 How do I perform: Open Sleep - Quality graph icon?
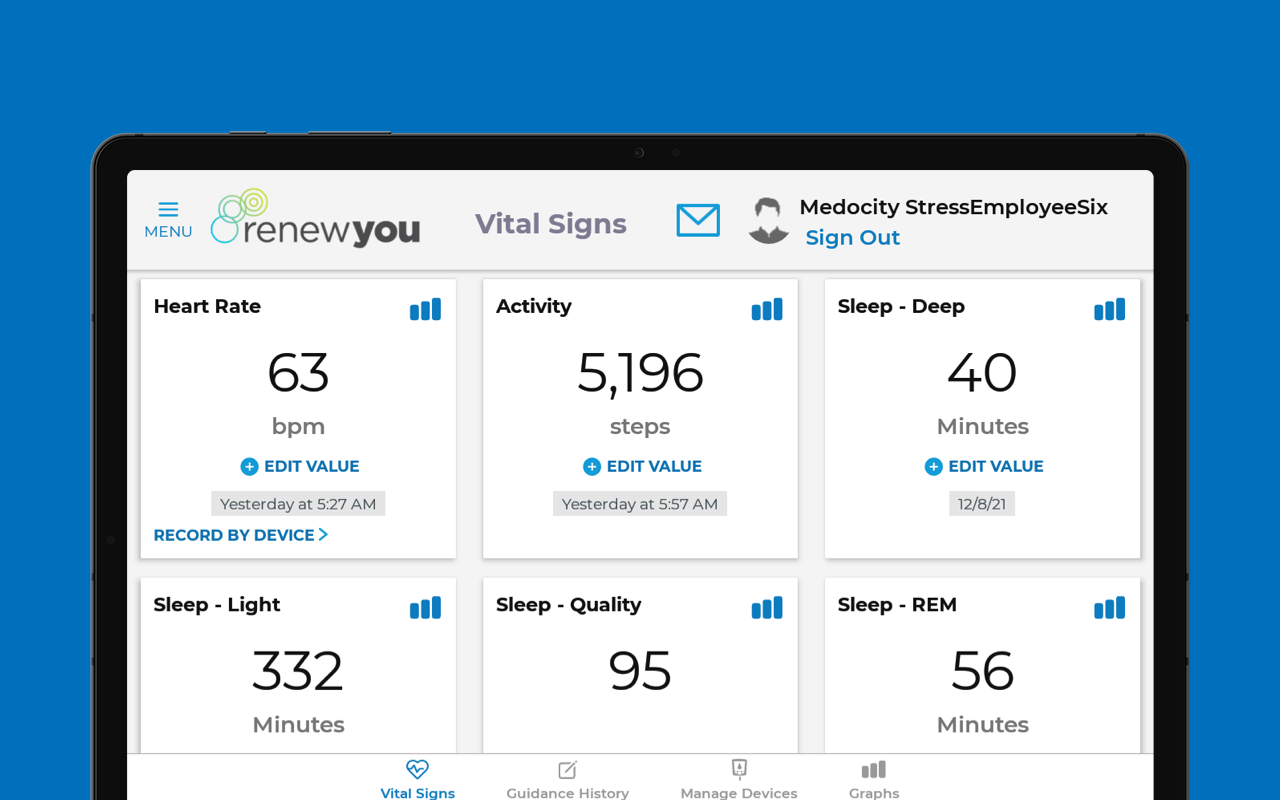767,608
